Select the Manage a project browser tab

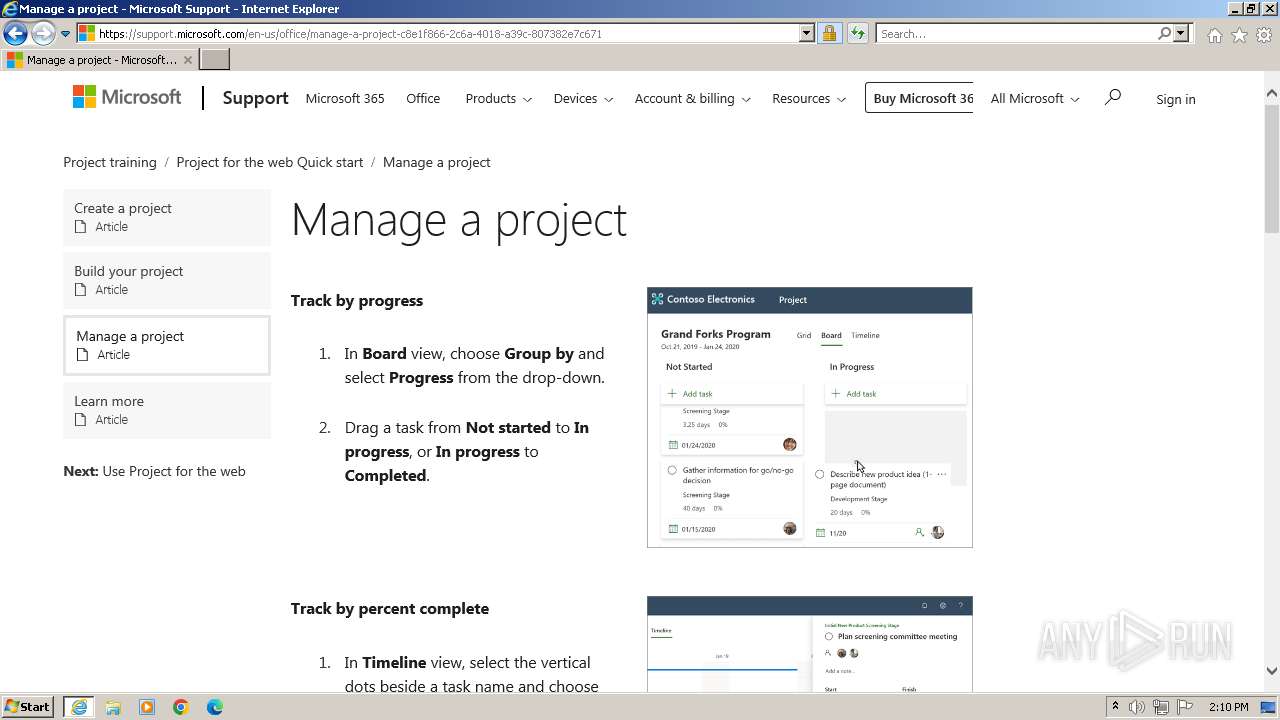(x=100, y=59)
